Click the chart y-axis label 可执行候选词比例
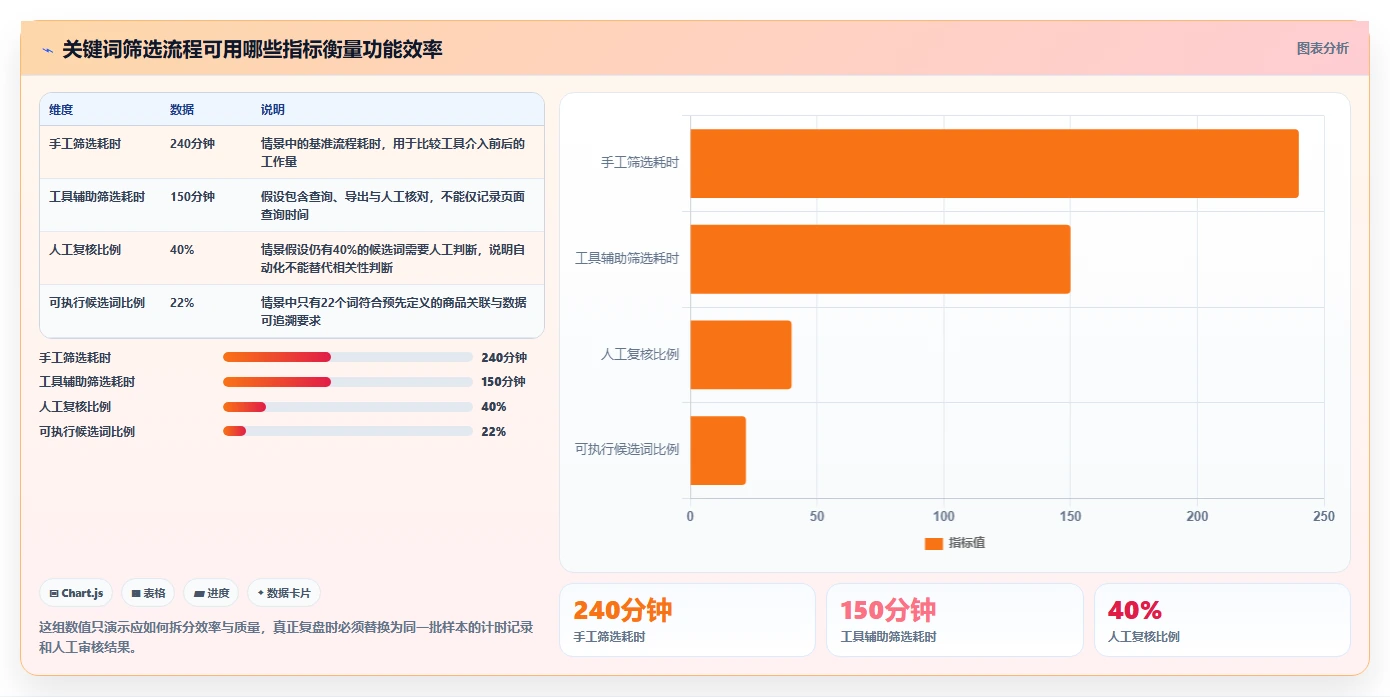 click(x=627, y=450)
